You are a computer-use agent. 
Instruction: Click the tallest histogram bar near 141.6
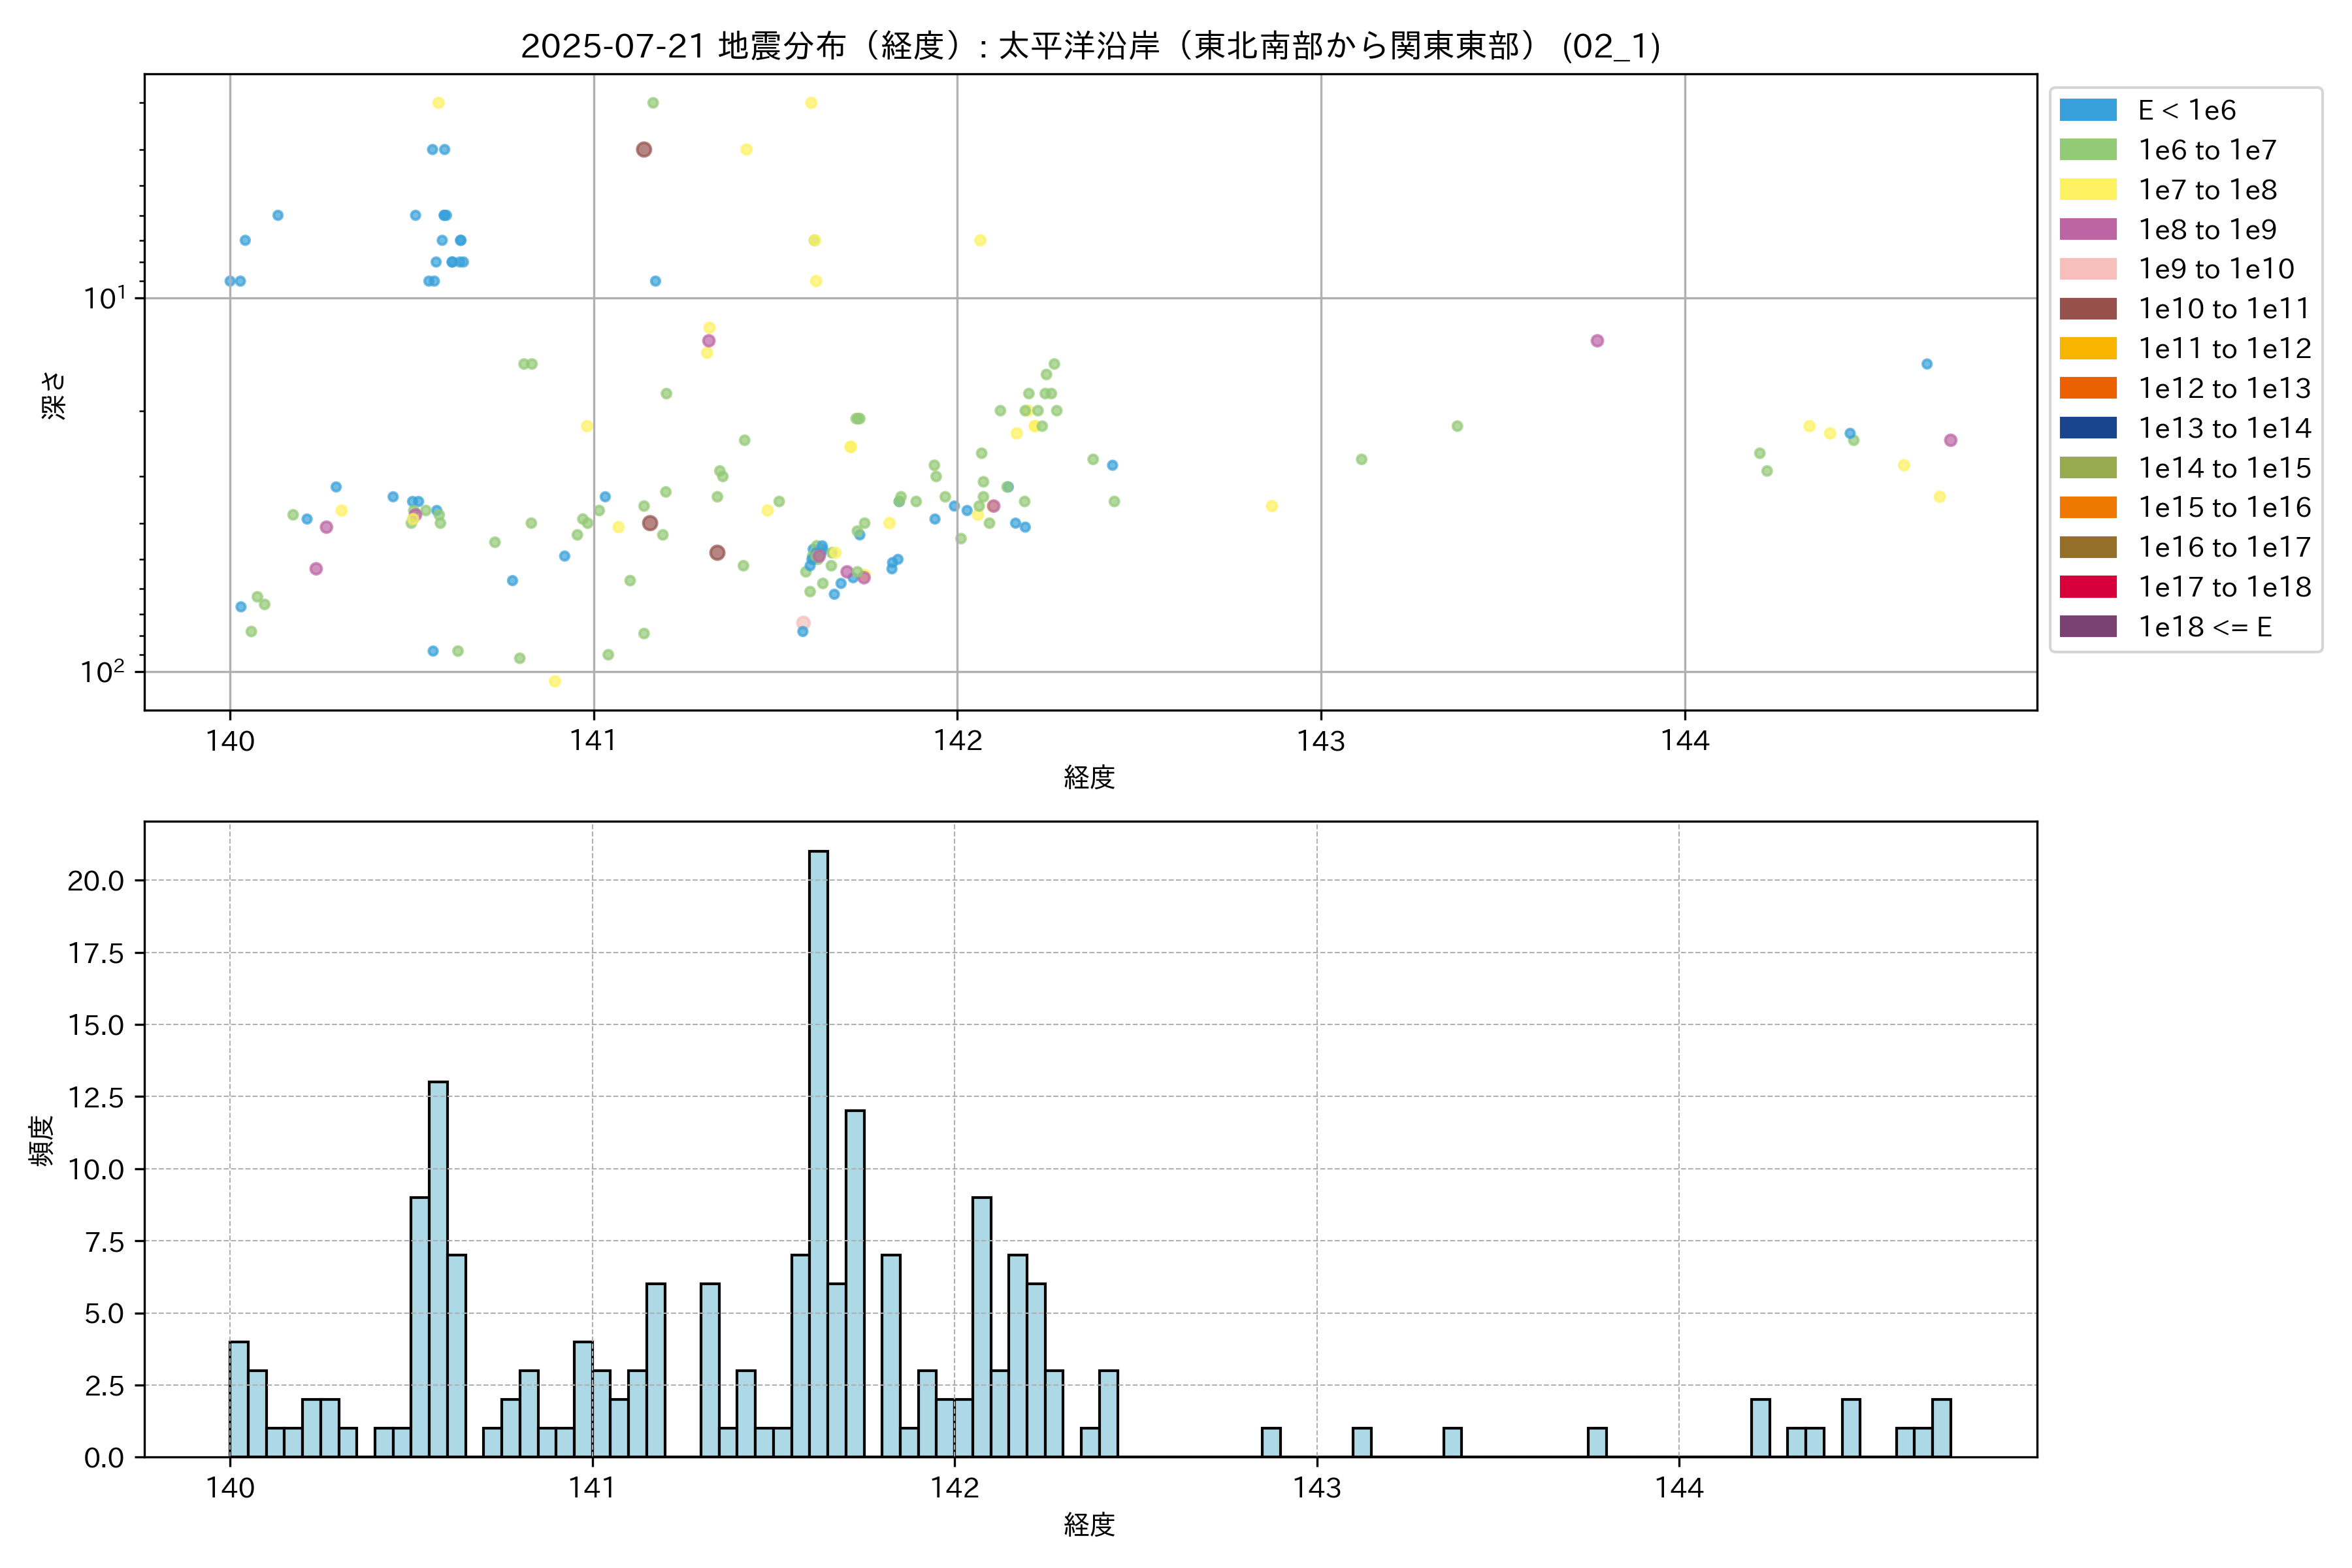click(x=818, y=1153)
